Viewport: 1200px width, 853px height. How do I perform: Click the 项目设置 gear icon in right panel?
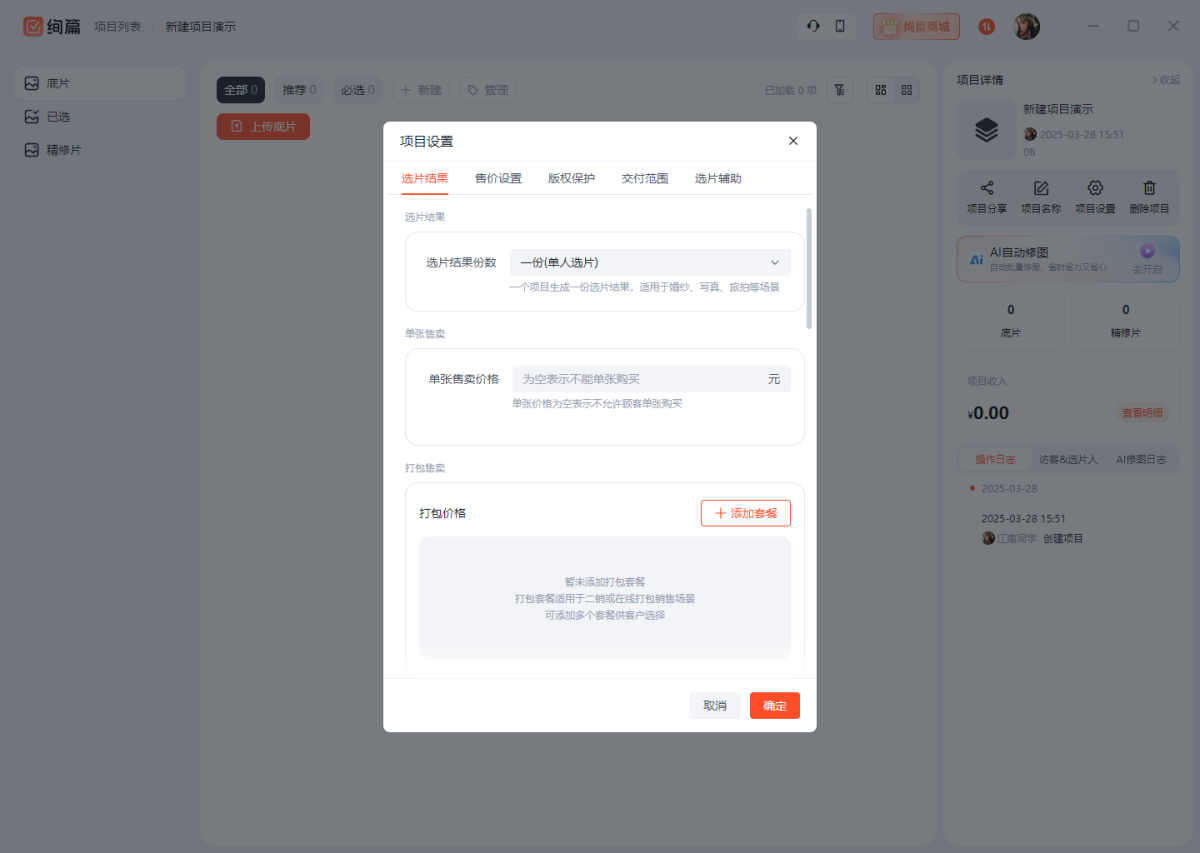tap(1095, 188)
